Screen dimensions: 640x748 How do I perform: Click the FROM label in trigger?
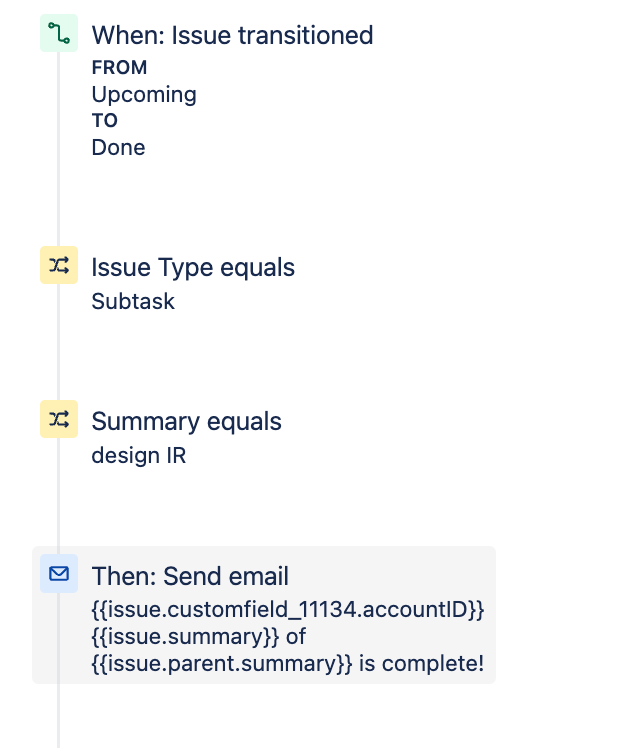(x=119, y=68)
